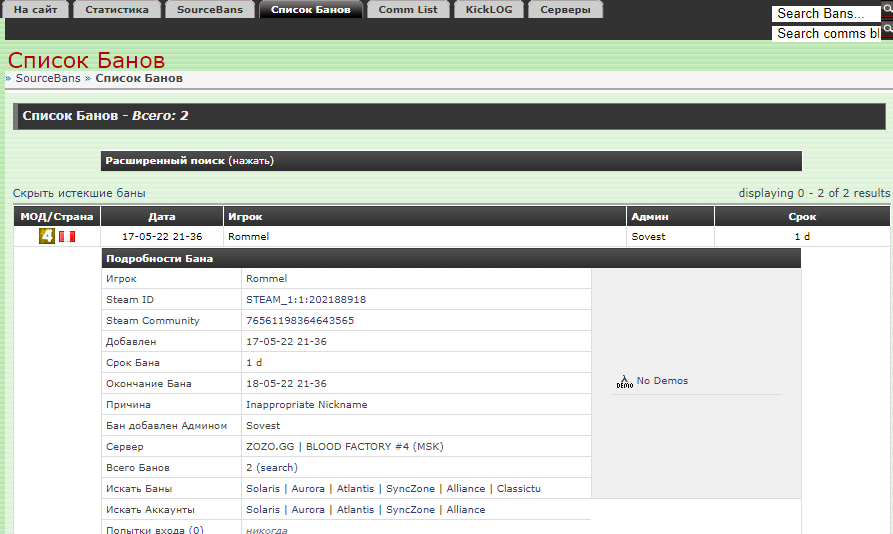Open the Статистика tab
This screenshot has height=534, width=893.
tap(117, 10)
